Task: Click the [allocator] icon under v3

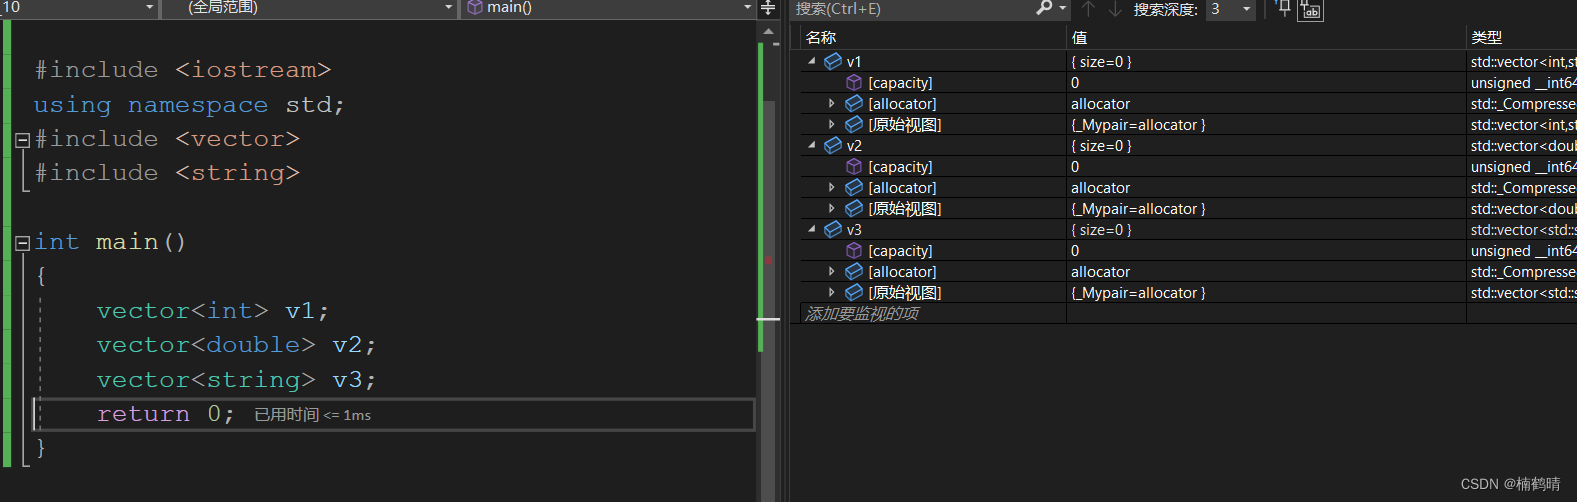Action: click(854, 271)
